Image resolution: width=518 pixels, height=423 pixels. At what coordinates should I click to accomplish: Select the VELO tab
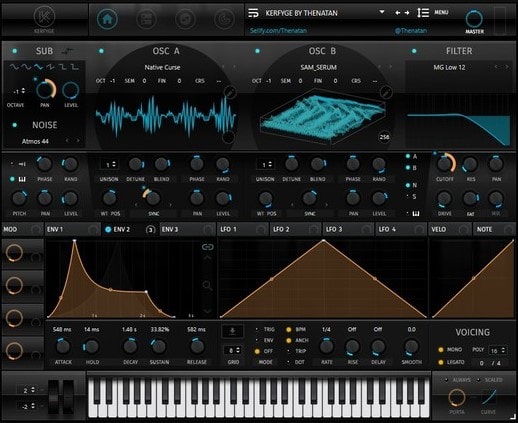coord(450,229)
